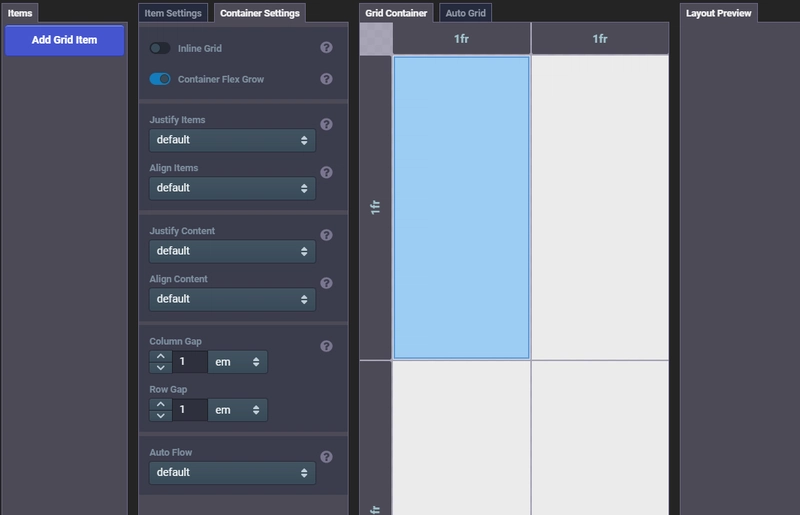Select the first column 1fr header

tap(461, 39)
